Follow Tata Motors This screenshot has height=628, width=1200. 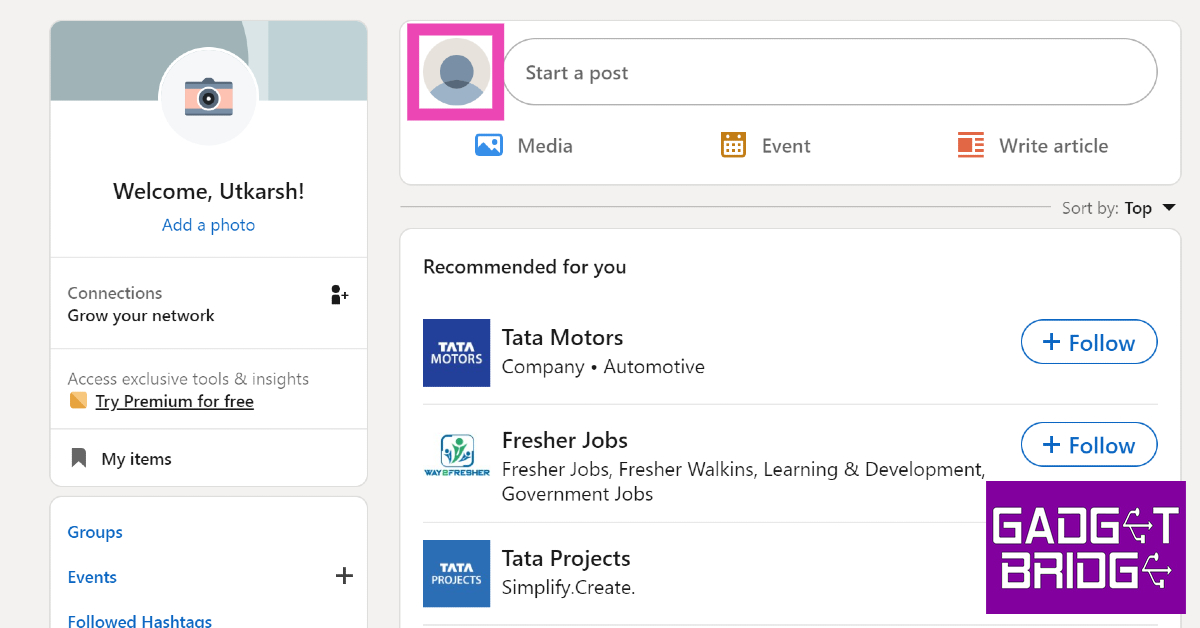1088,343
